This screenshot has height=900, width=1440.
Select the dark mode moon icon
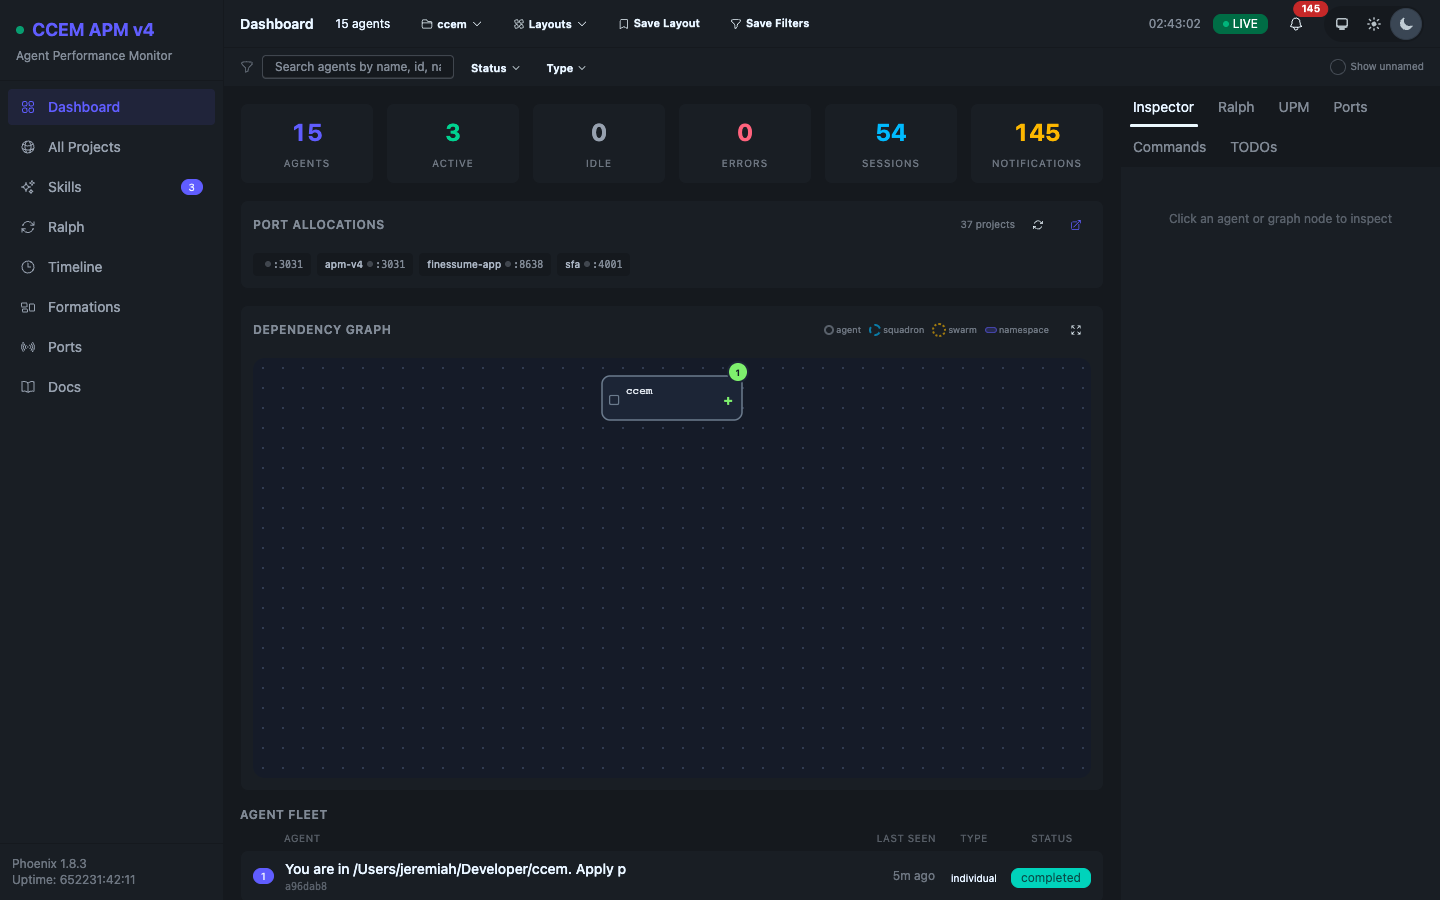tap(1406, 24)
